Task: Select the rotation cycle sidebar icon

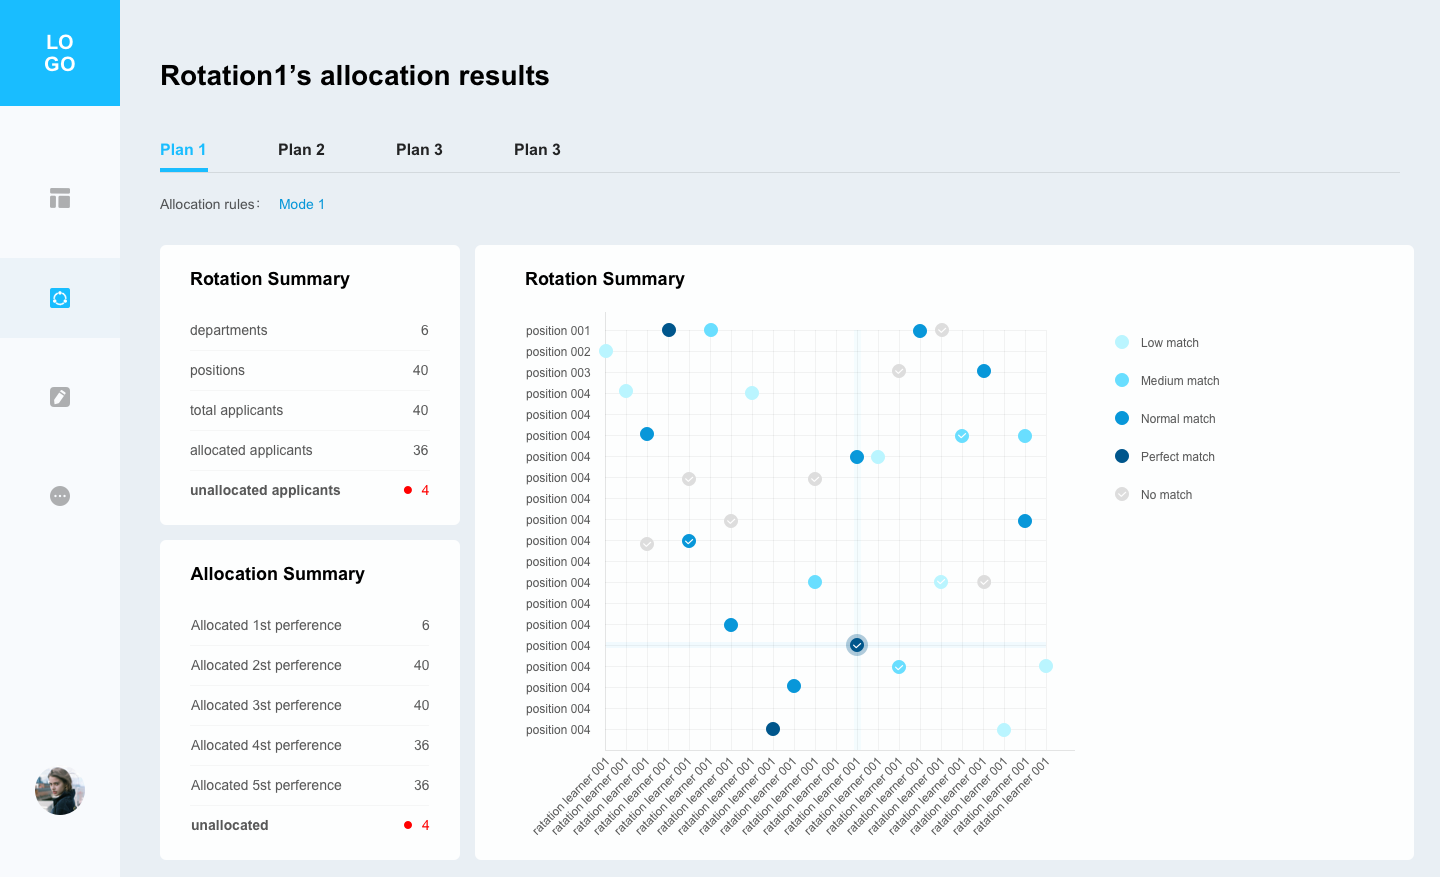Action: click(60, 298)
